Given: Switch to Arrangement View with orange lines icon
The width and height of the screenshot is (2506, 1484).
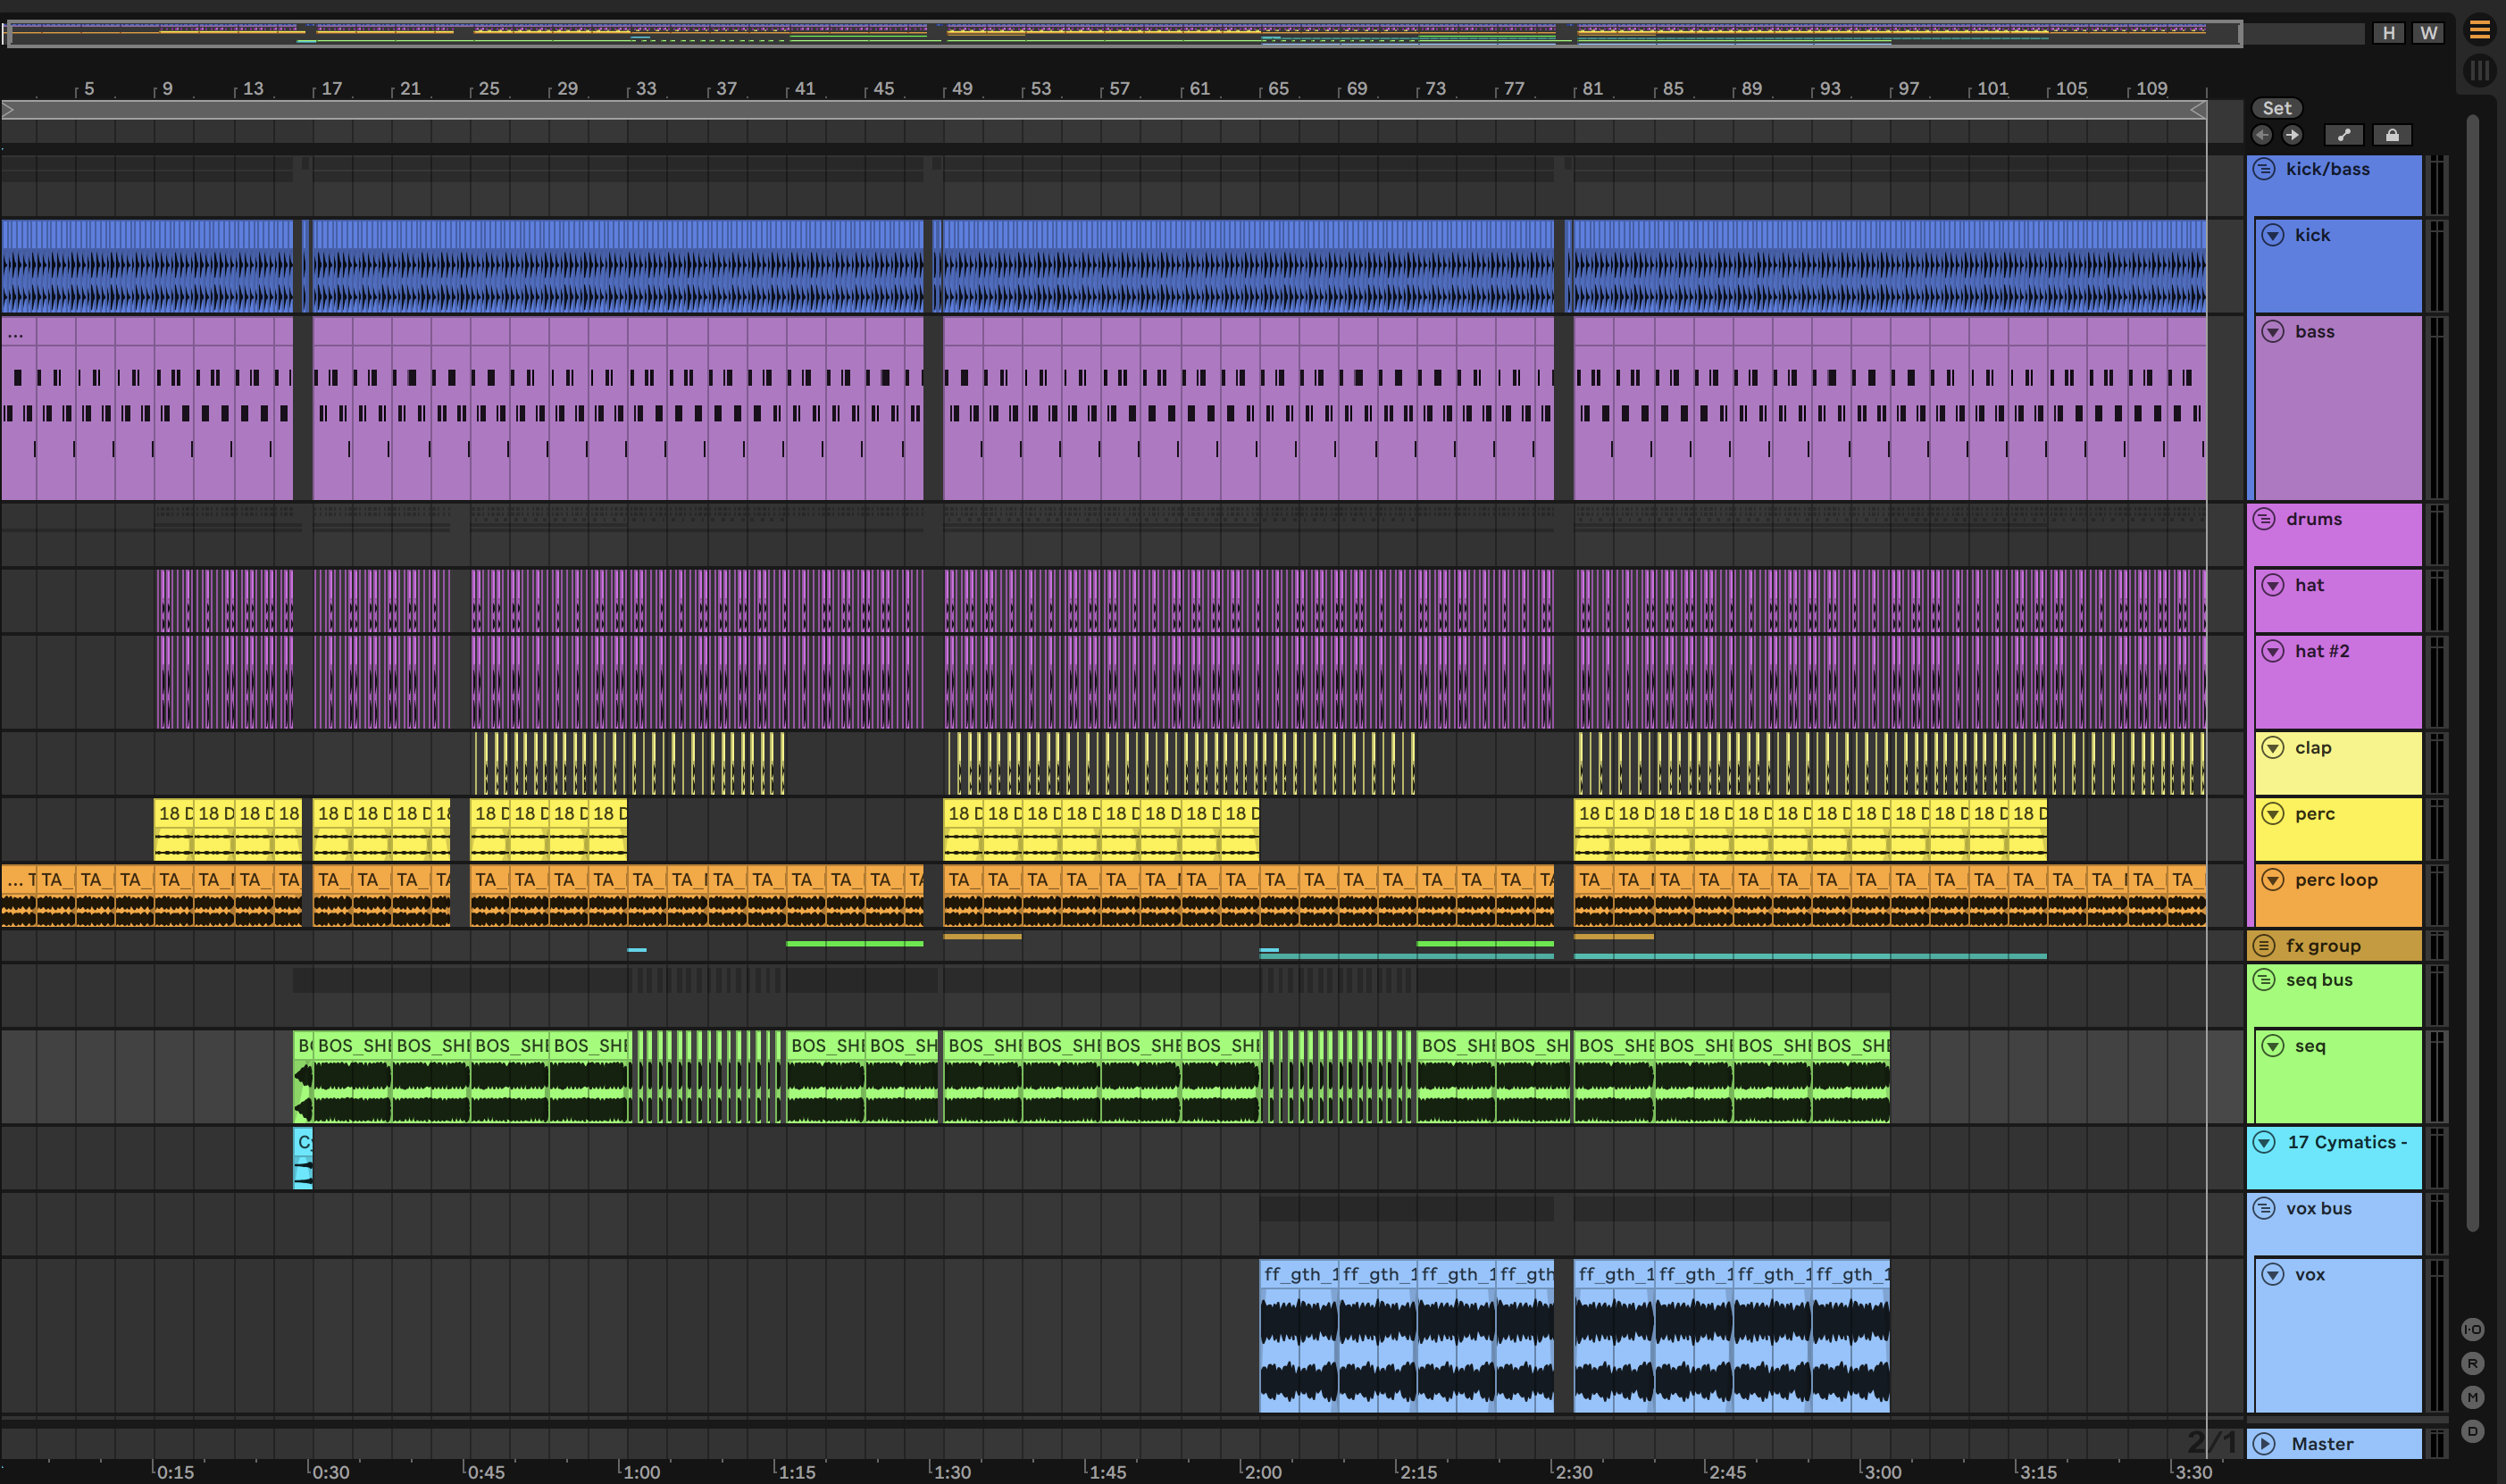Looking at the screenshot, I should pos(2479,30).
